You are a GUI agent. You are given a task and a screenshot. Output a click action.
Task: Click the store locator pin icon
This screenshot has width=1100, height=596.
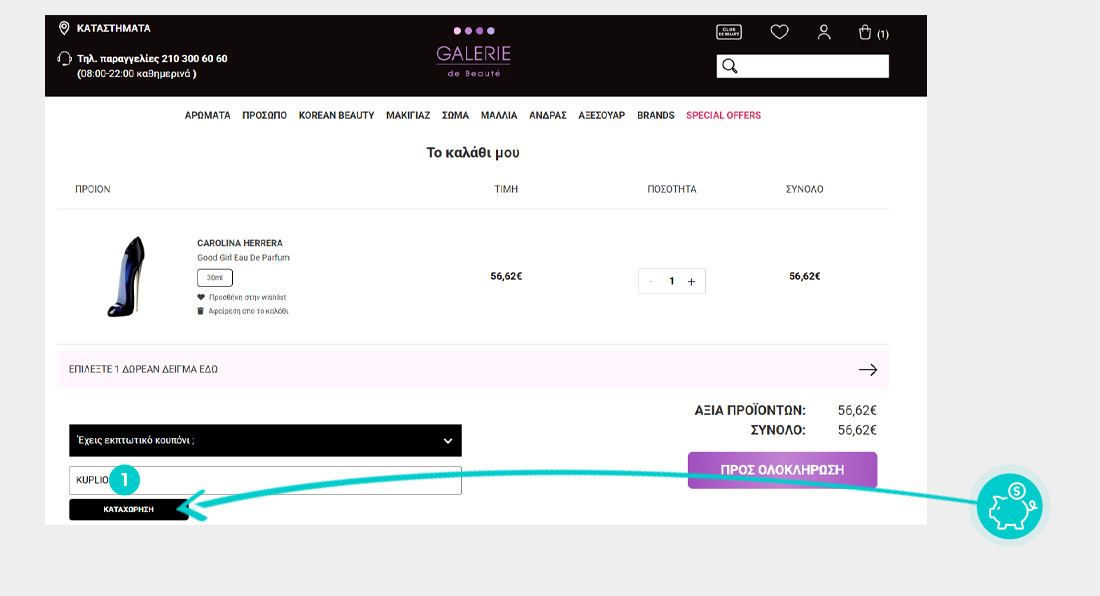point(64,28)
